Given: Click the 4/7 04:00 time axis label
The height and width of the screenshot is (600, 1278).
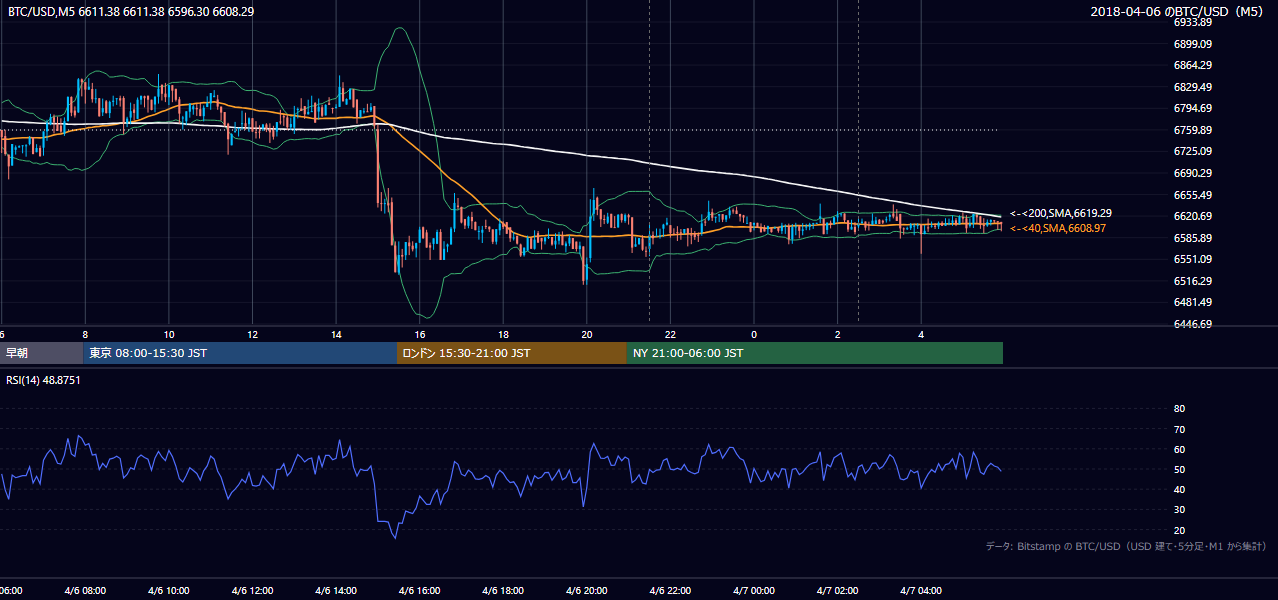Looking at the screenshot, I should click(921, 591).
